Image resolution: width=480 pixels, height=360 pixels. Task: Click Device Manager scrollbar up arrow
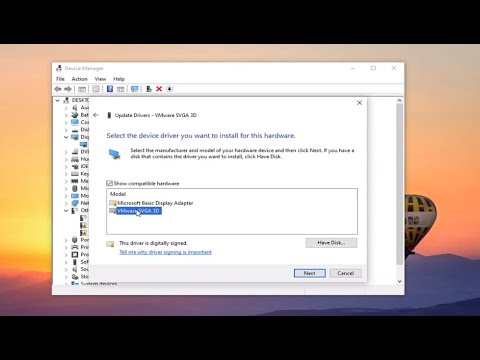[399, 100]
